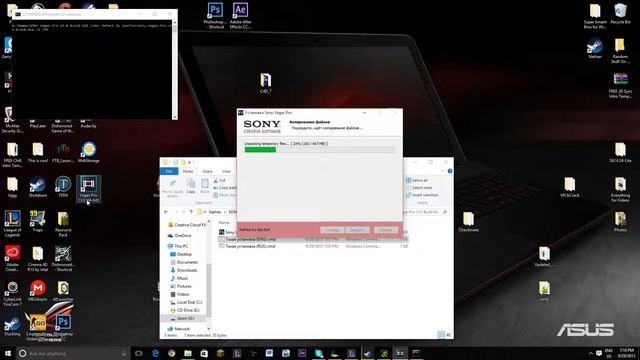The height and width of the screenshot is (360, 640).
Task: Open the Windows Start menu
Action: click(7, 353)
